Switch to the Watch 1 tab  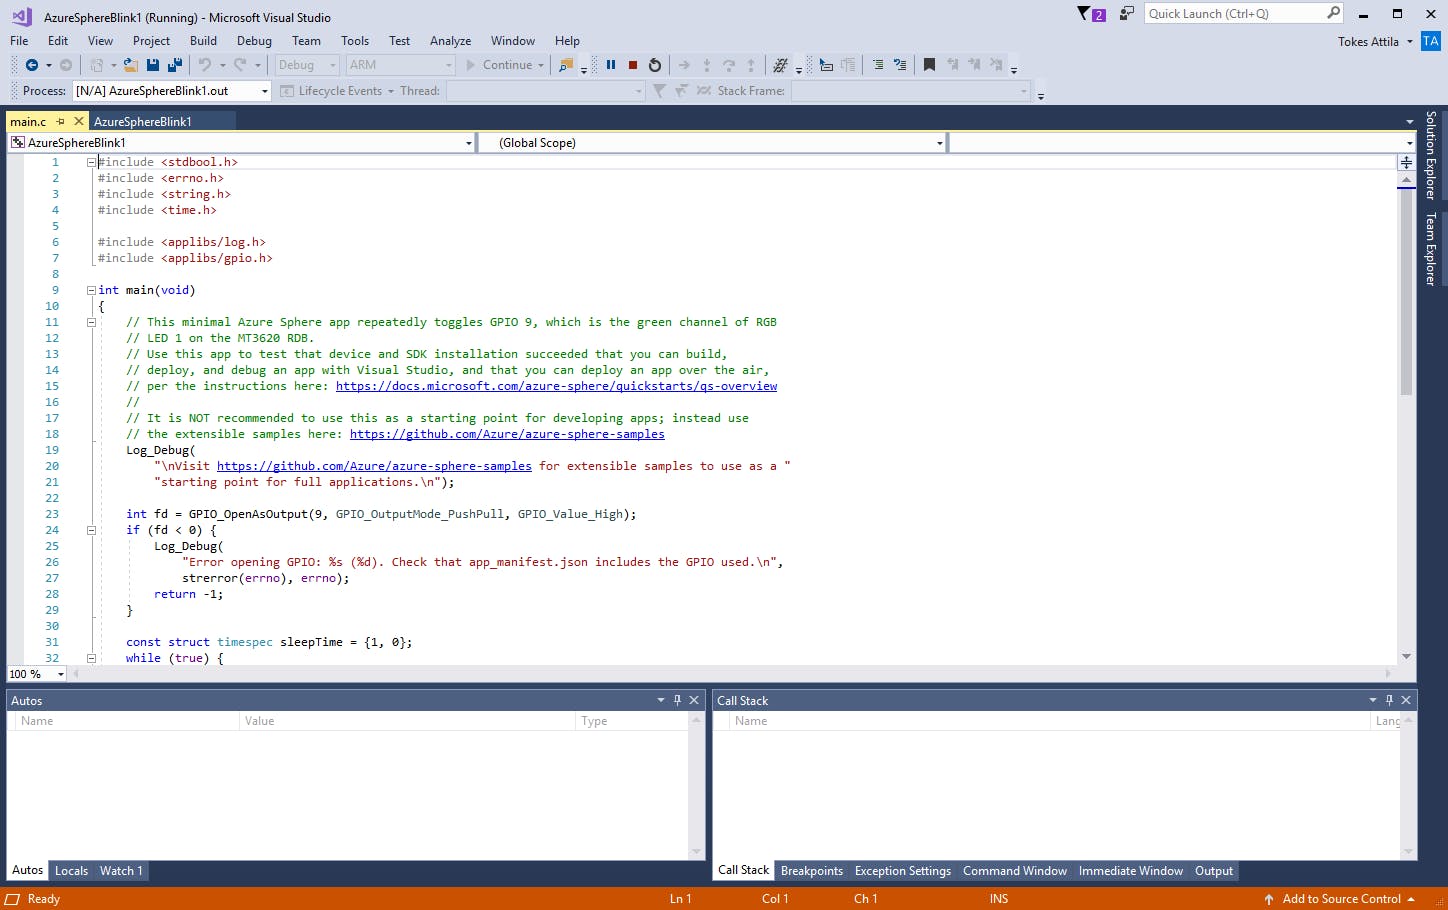coord(121,871)
